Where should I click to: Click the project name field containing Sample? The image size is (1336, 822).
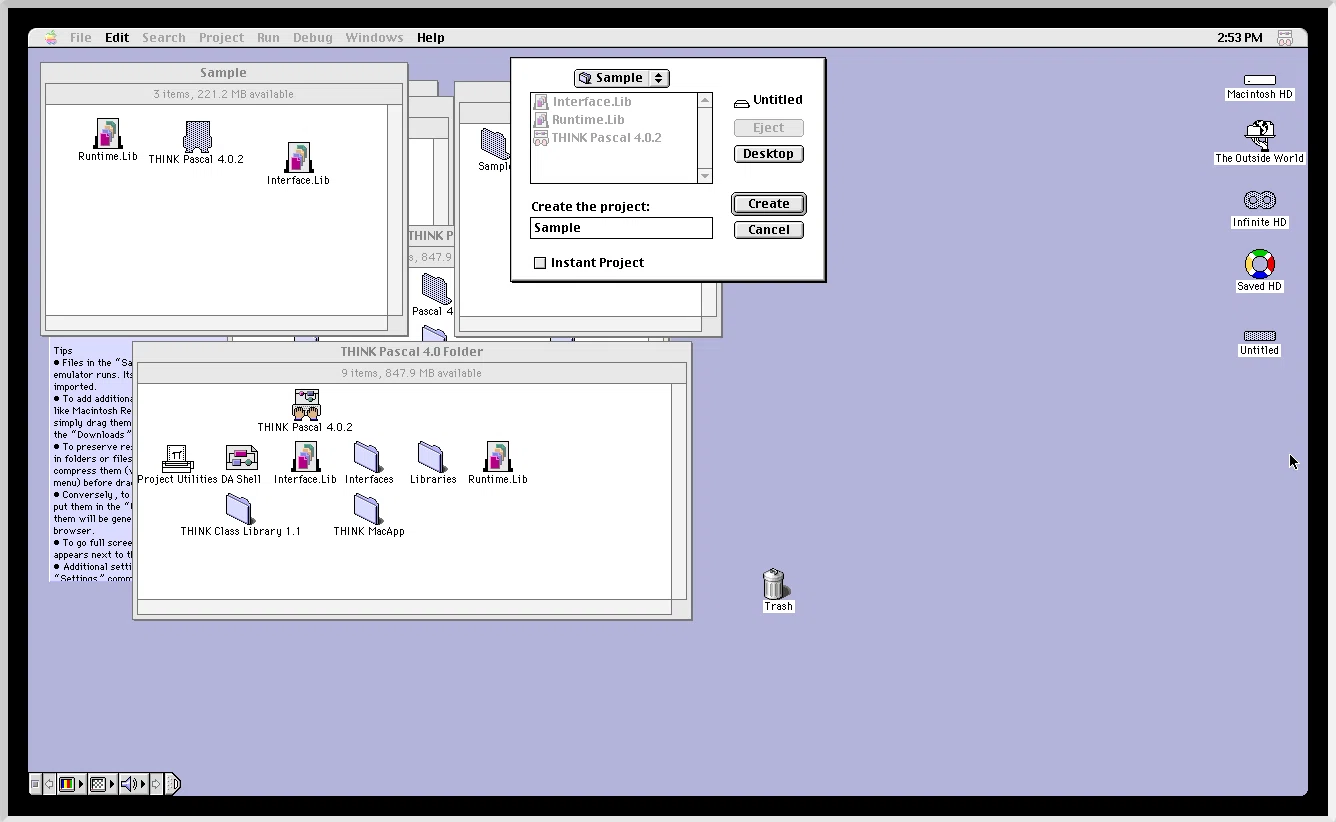point(621,228)
